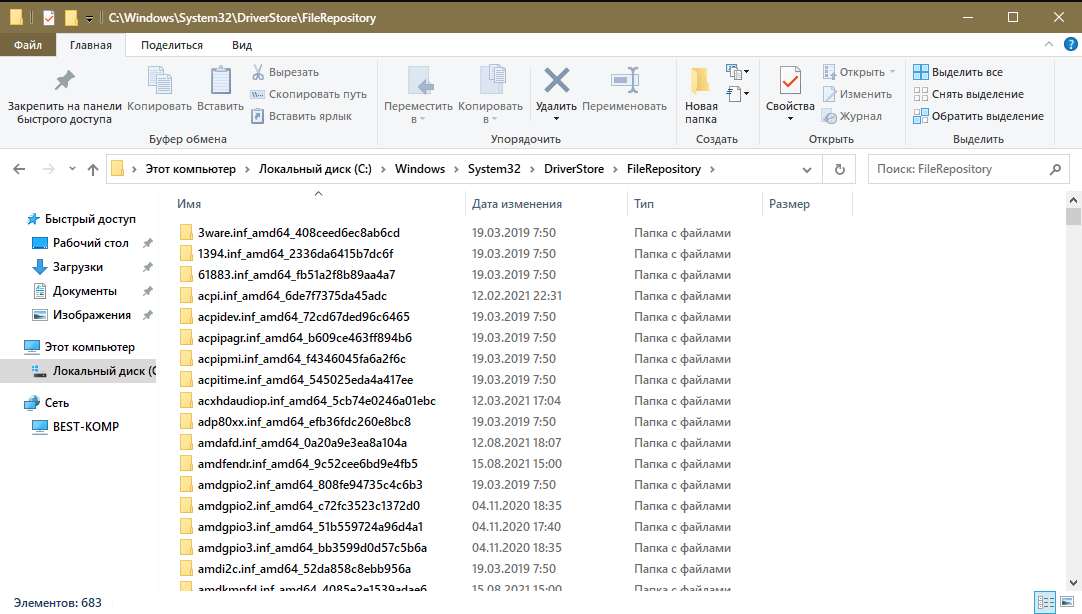
Task: Open the Вид (View) ribbon tab
Action: click(x=241, y=45)
